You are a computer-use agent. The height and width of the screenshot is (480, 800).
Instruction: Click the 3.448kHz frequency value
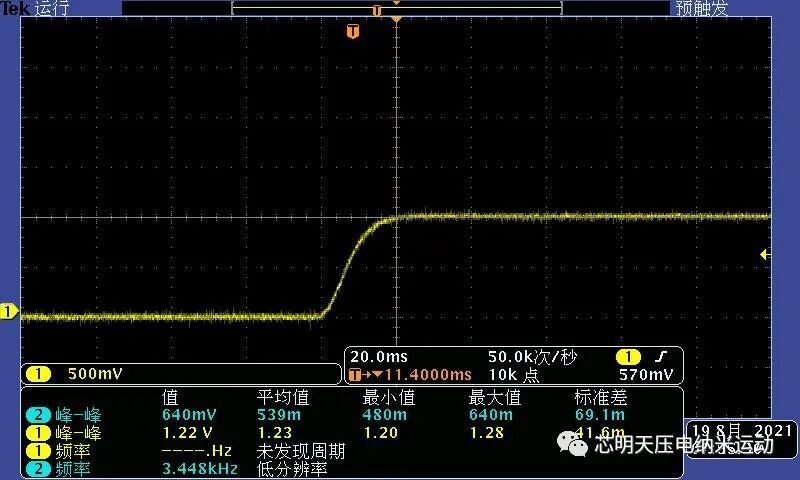point(200,469)
